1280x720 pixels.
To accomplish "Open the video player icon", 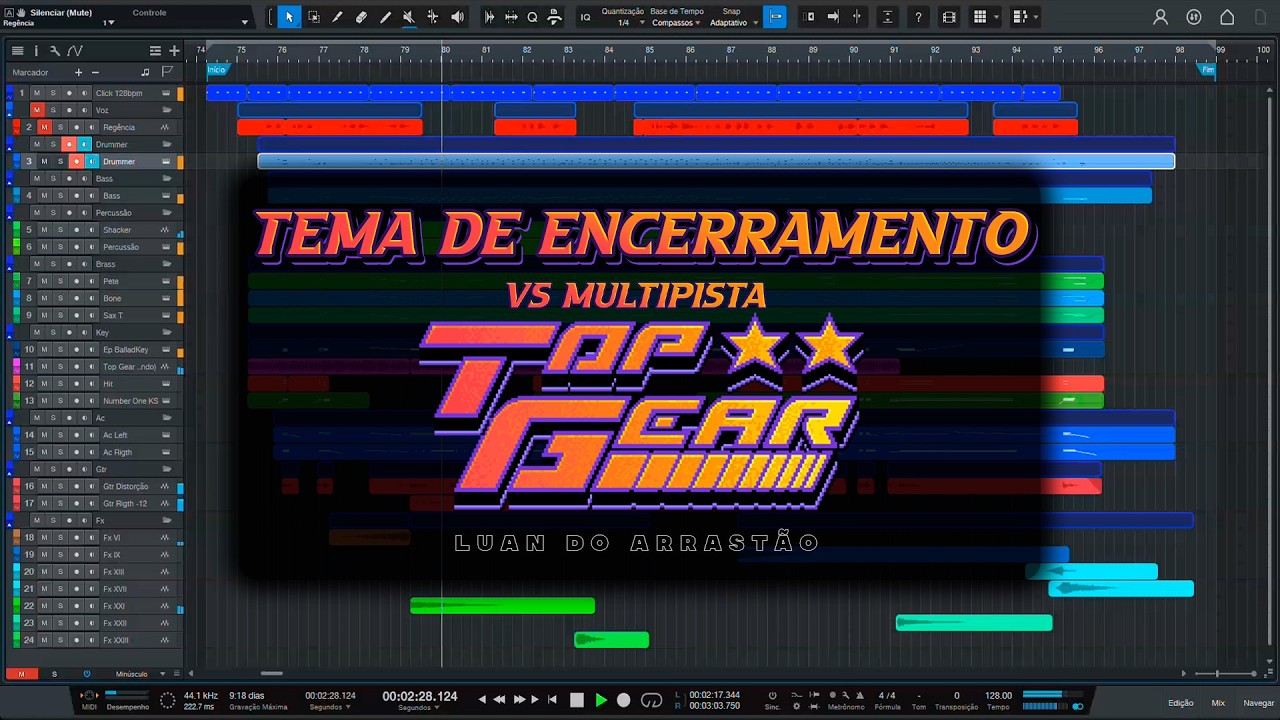I will point(949,17).
